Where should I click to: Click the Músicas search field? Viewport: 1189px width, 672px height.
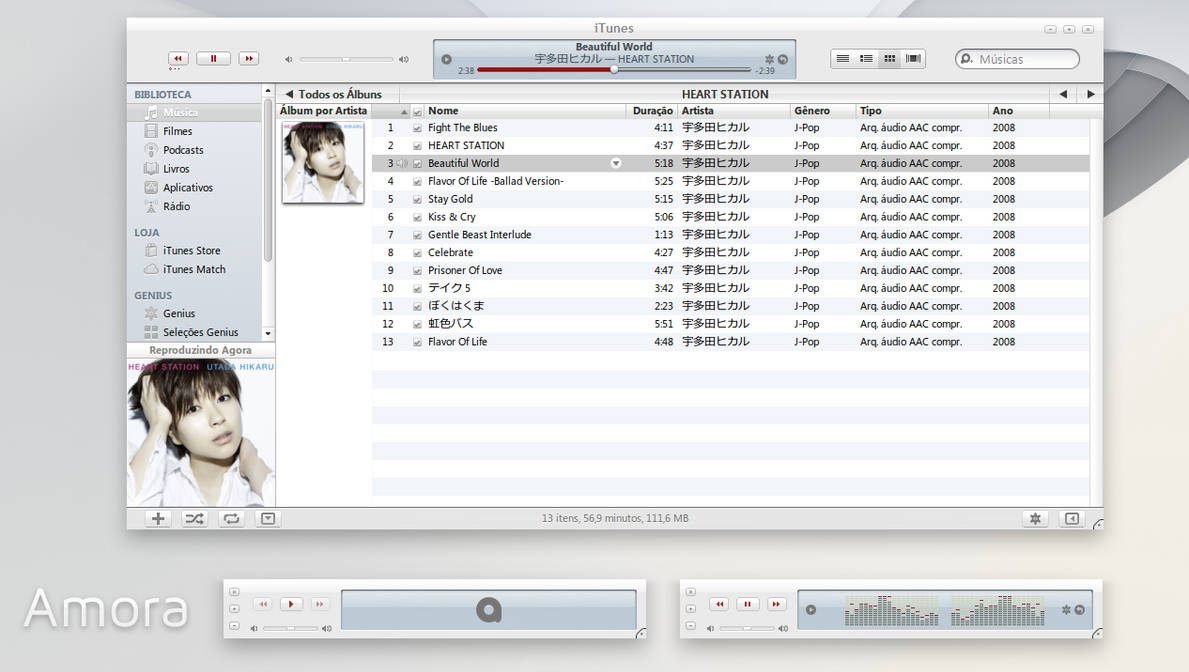point(1017,59)
